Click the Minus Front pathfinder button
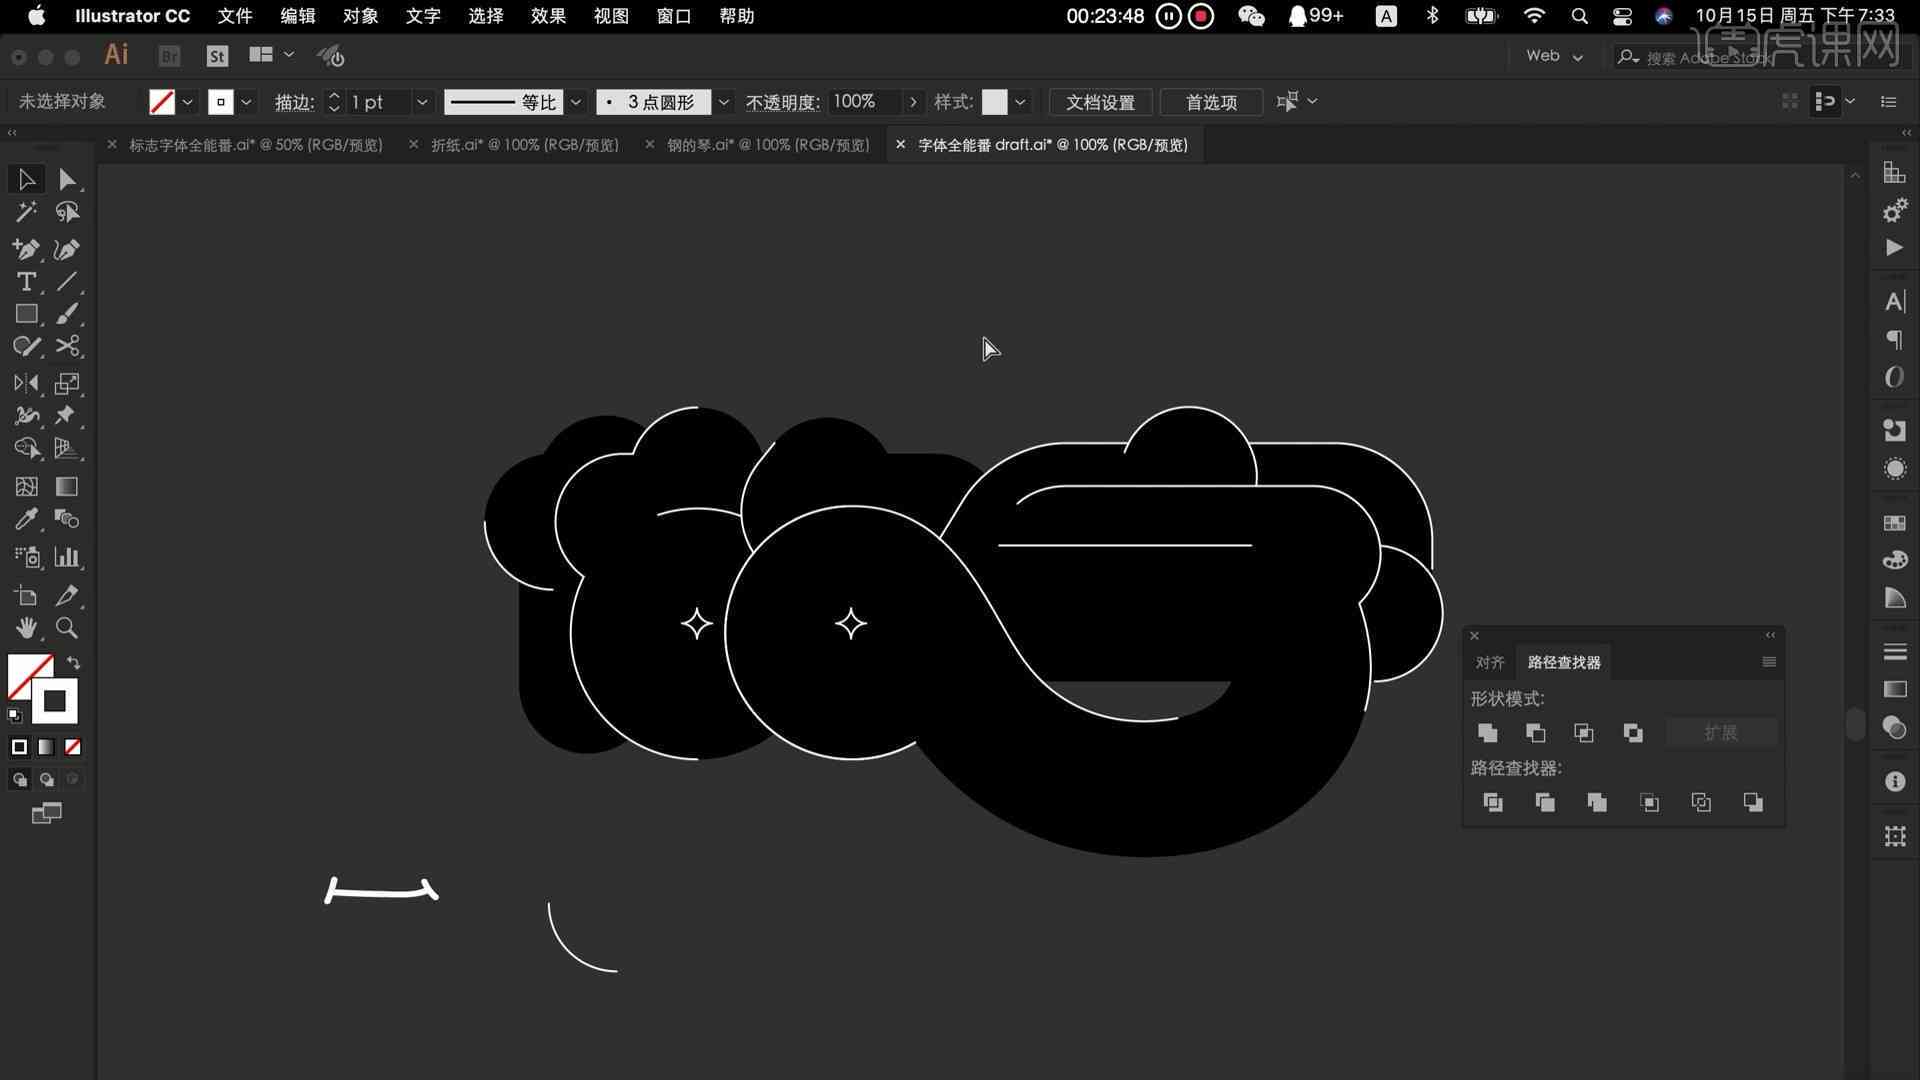 click(x=1535, y=732)
